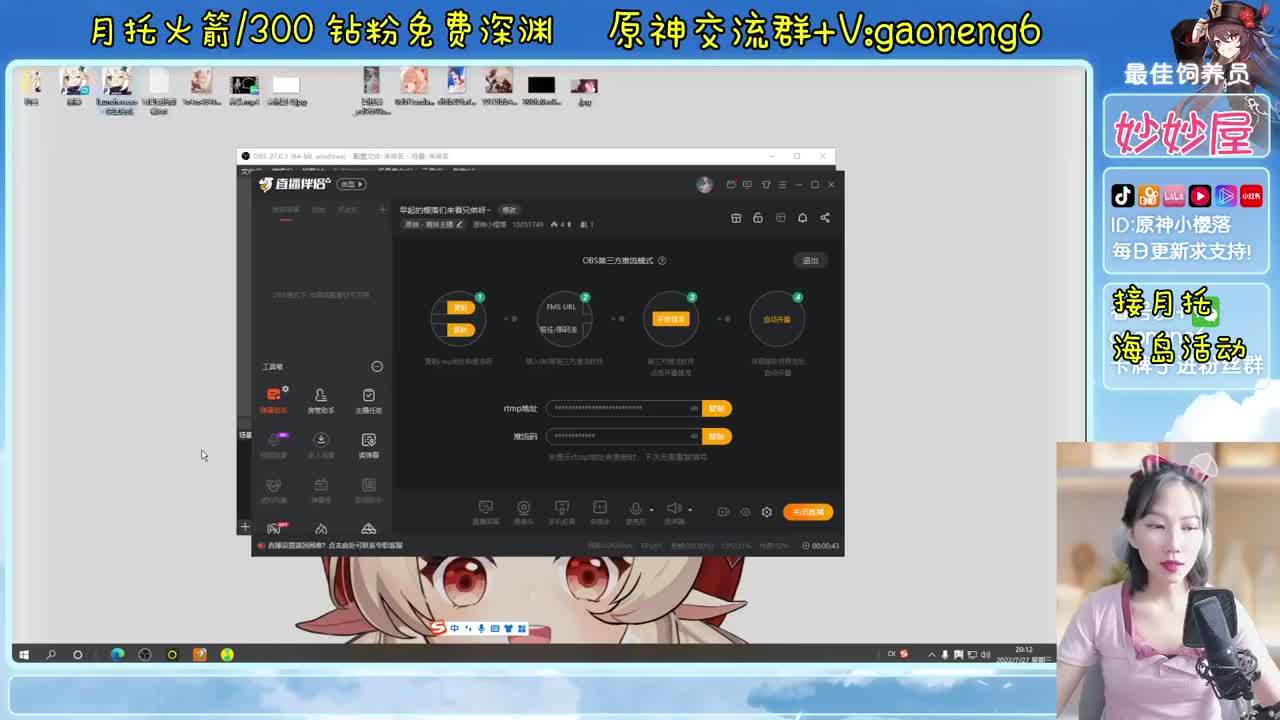1280x720 pixels.
Task: Open the 房管助手 tool icon
Action: pos(321,400)
